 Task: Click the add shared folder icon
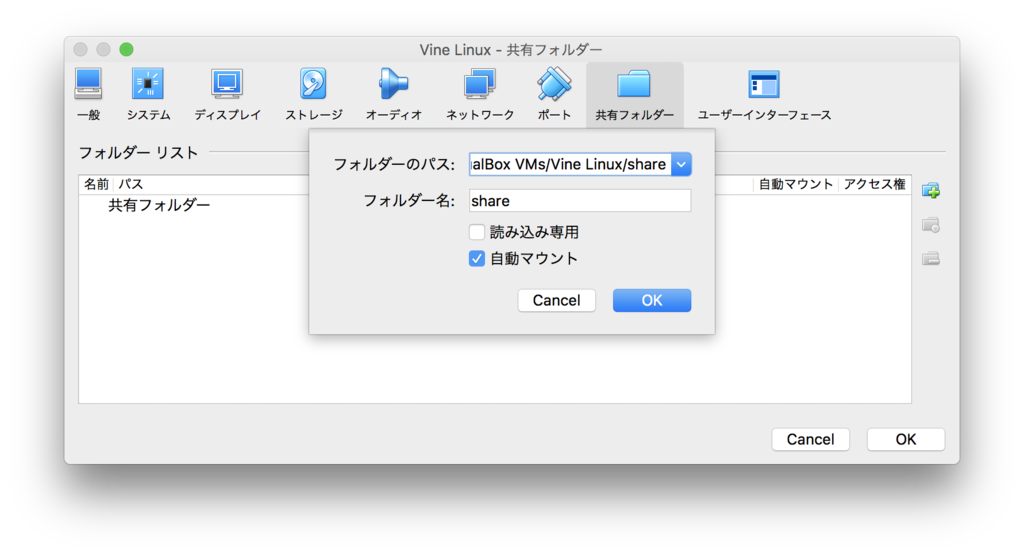(x=931, y=191)
